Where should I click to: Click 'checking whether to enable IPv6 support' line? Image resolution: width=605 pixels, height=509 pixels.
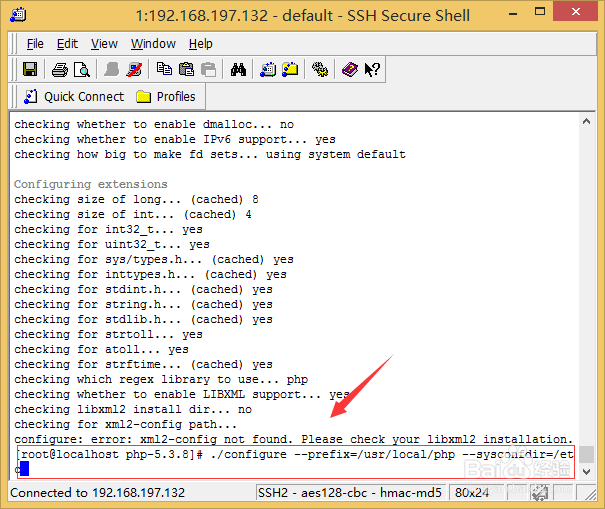(175, 139)
